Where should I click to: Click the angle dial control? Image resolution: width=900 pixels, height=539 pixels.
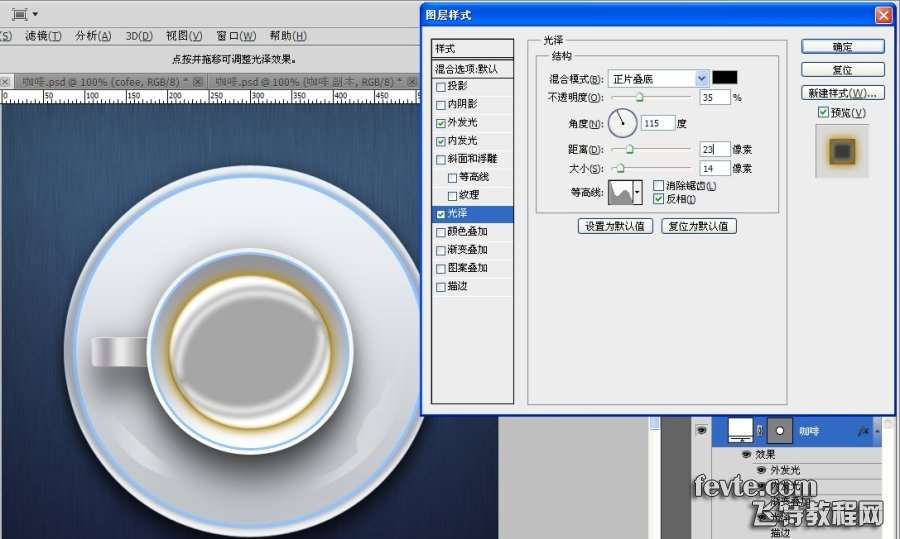tap(622, 123)
